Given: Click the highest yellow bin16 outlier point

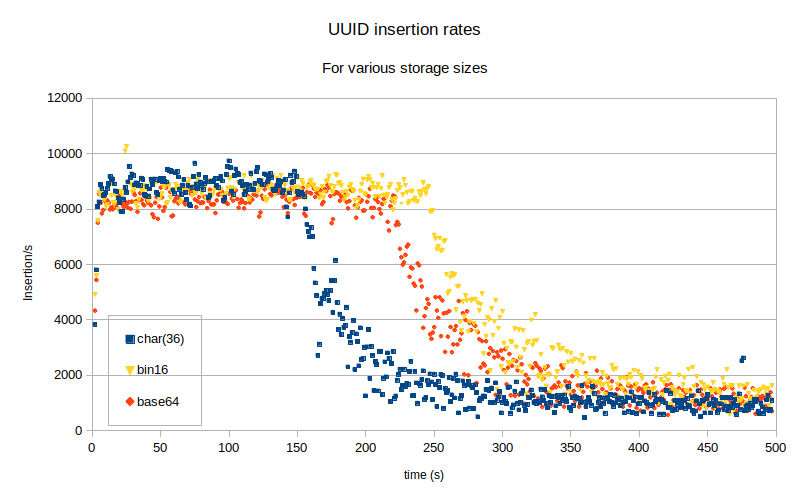Looking at the screenshot, I should coord(126,148).
